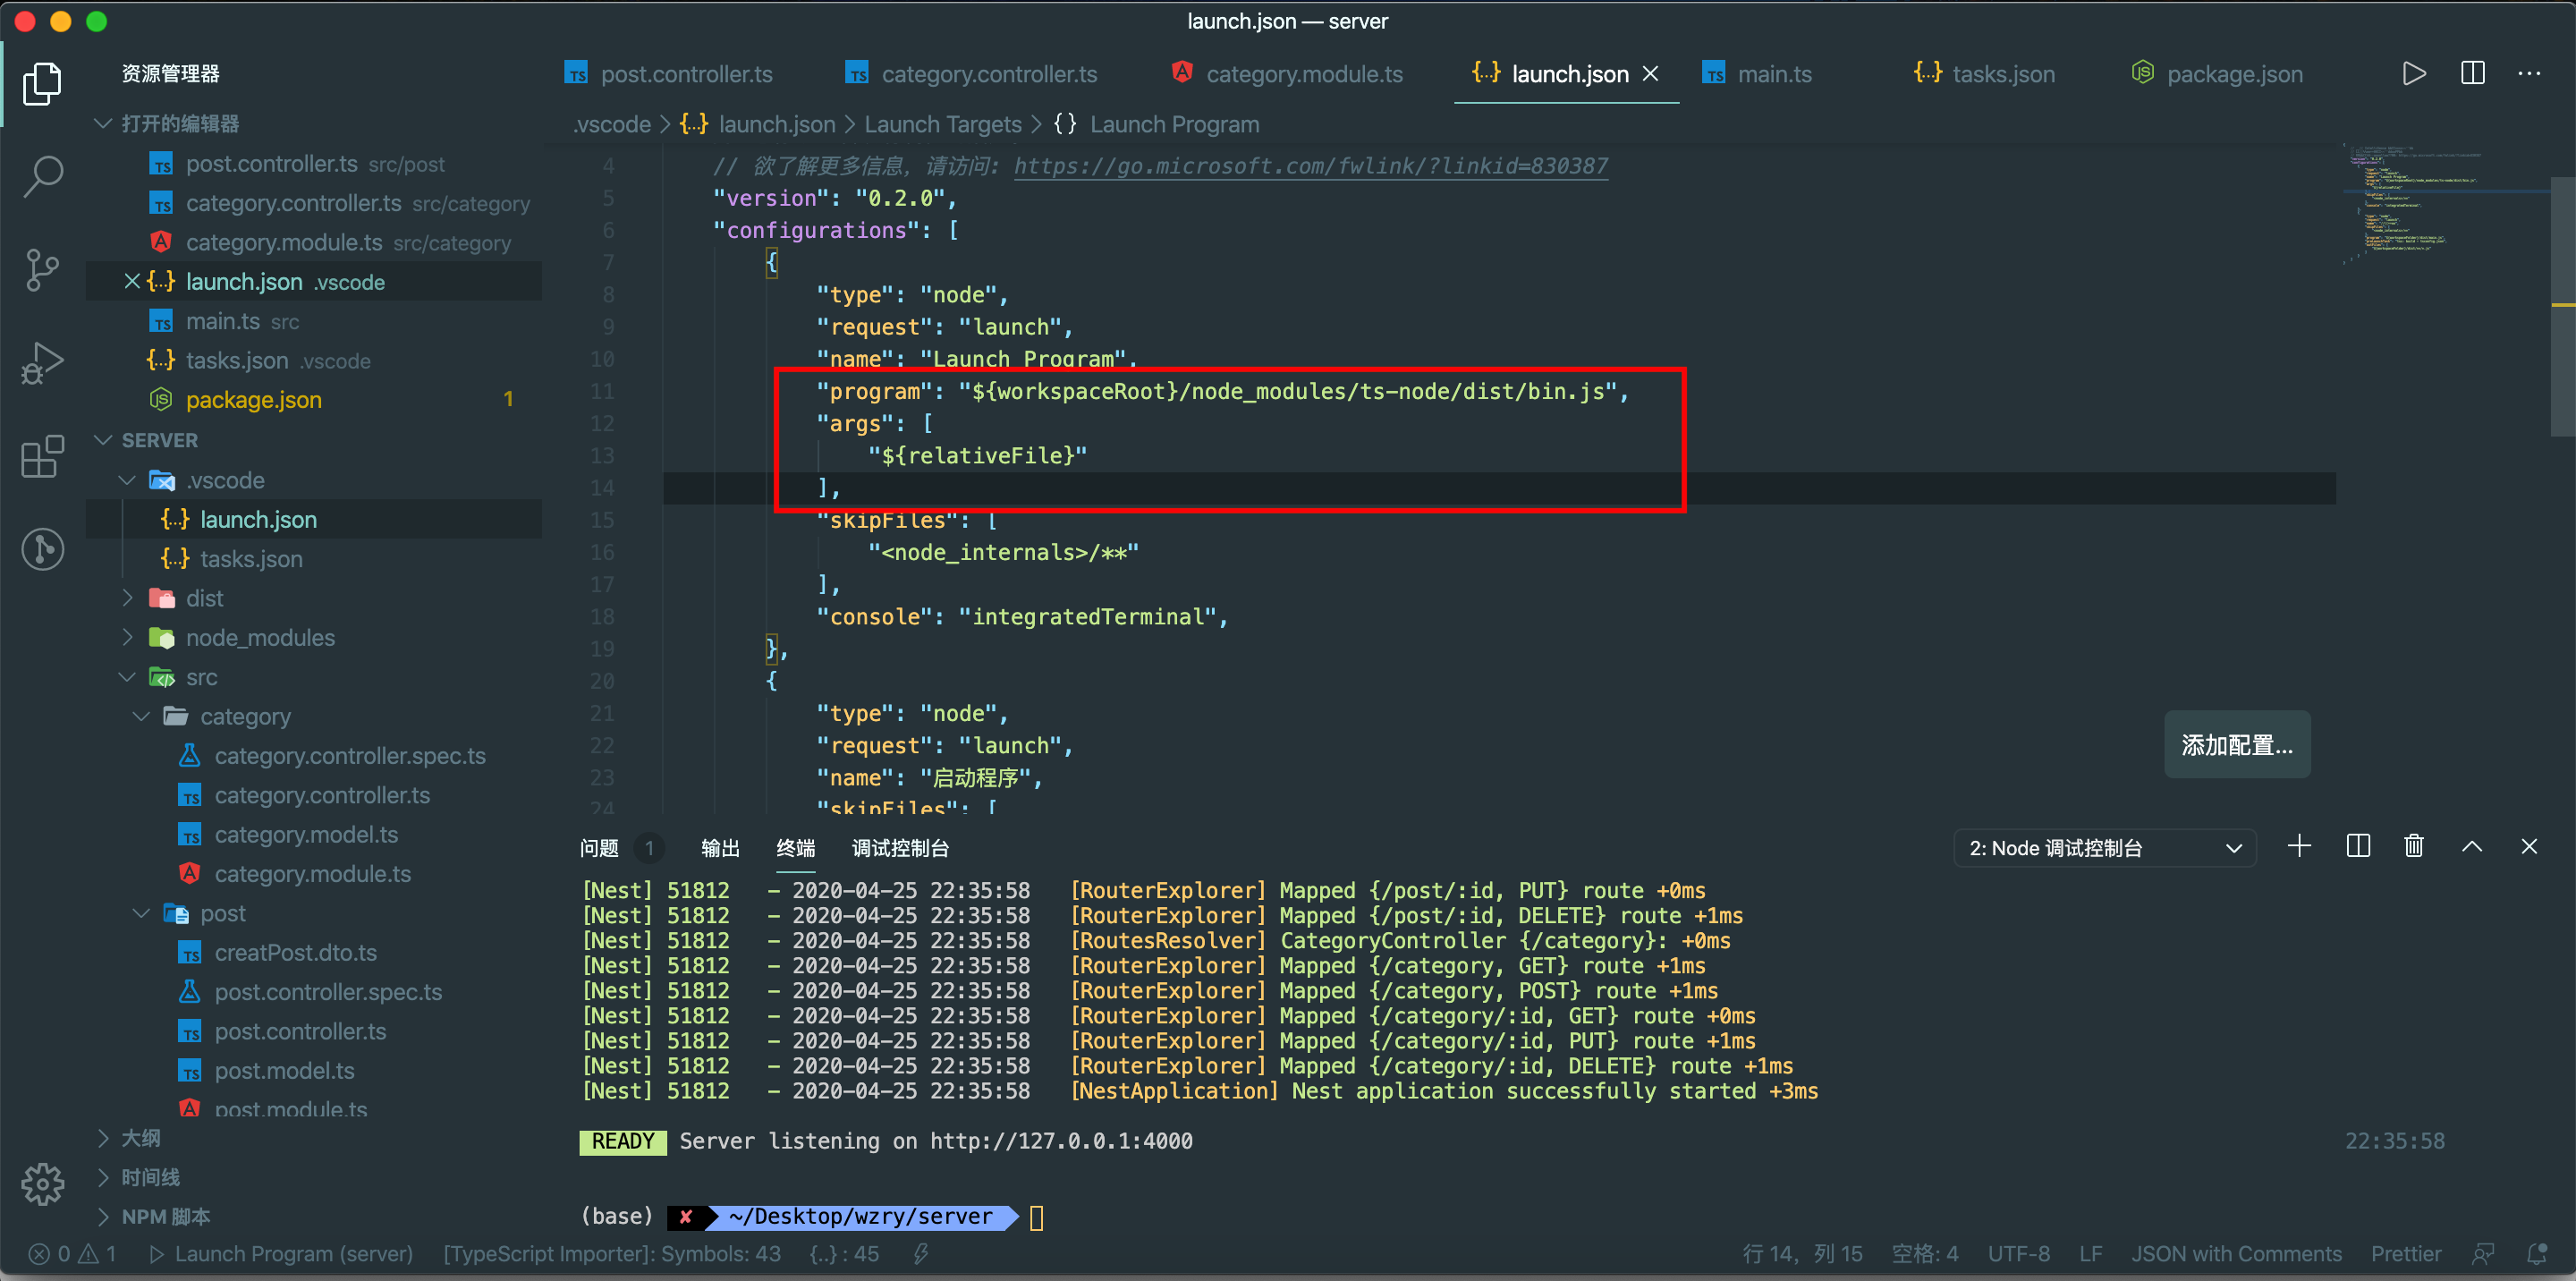The width and height of the screenshot is (2576, 1281).
Task: Open the 输出 output panel tab
Action: pyautogui.click(x=720, y=848)
